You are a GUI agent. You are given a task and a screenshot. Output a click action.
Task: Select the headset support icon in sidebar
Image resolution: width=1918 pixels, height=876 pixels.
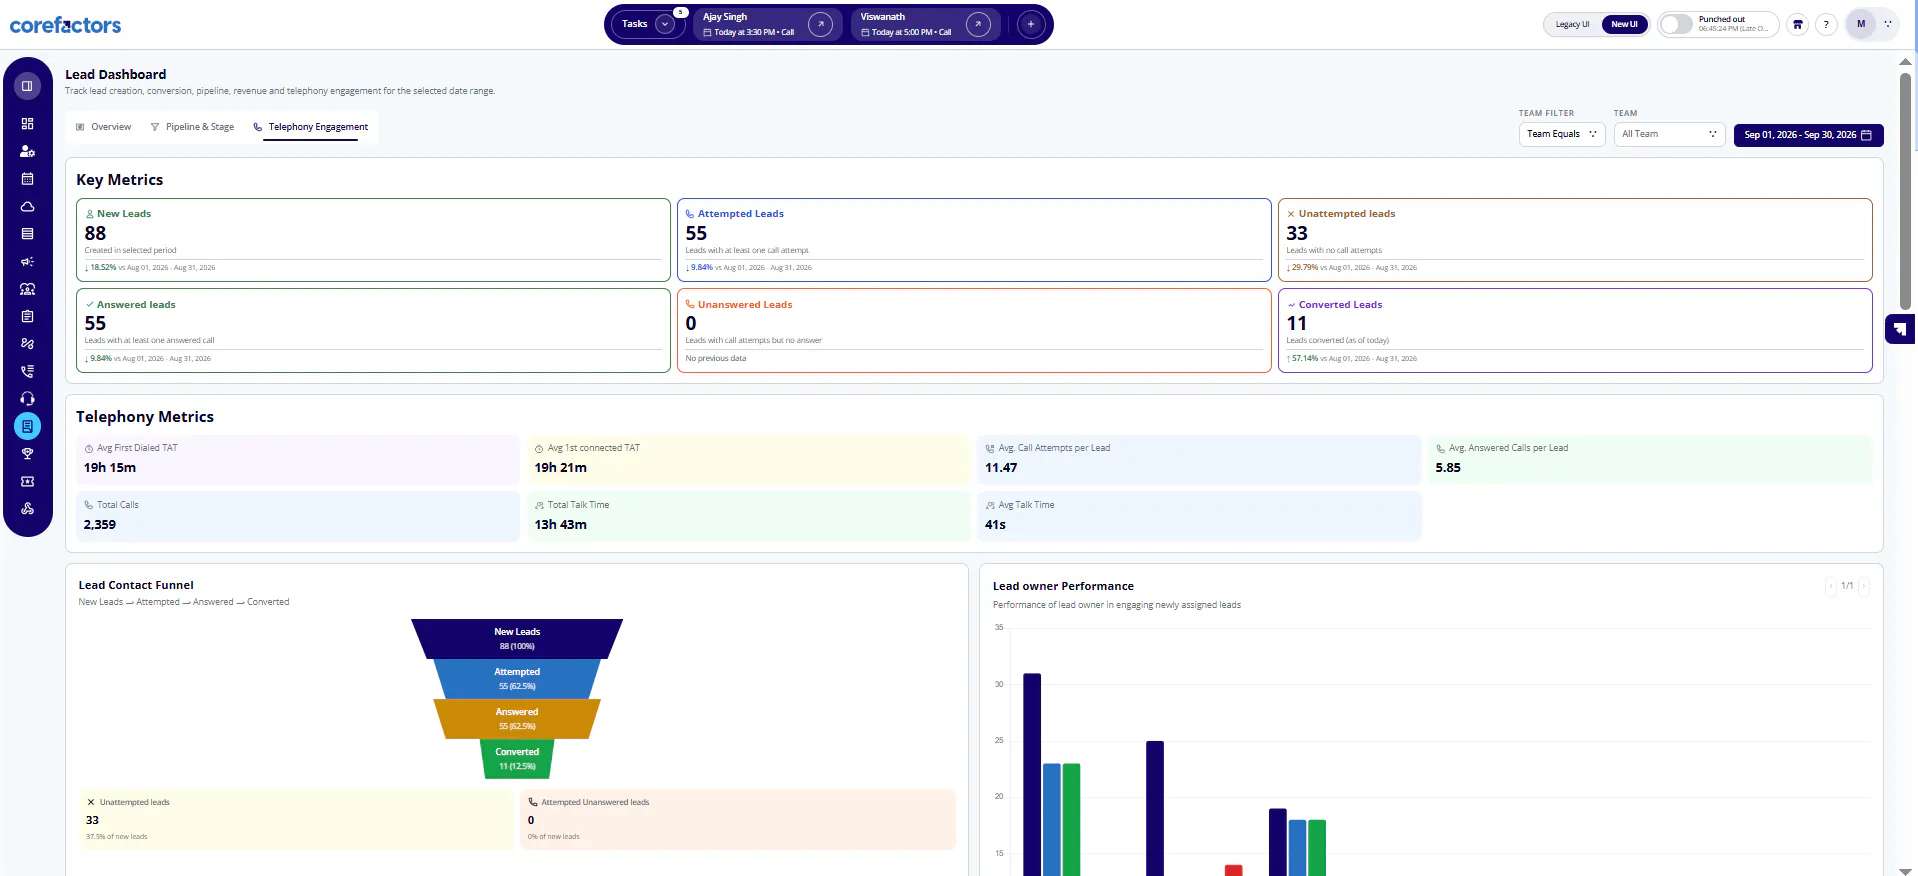tap(27, 398)
